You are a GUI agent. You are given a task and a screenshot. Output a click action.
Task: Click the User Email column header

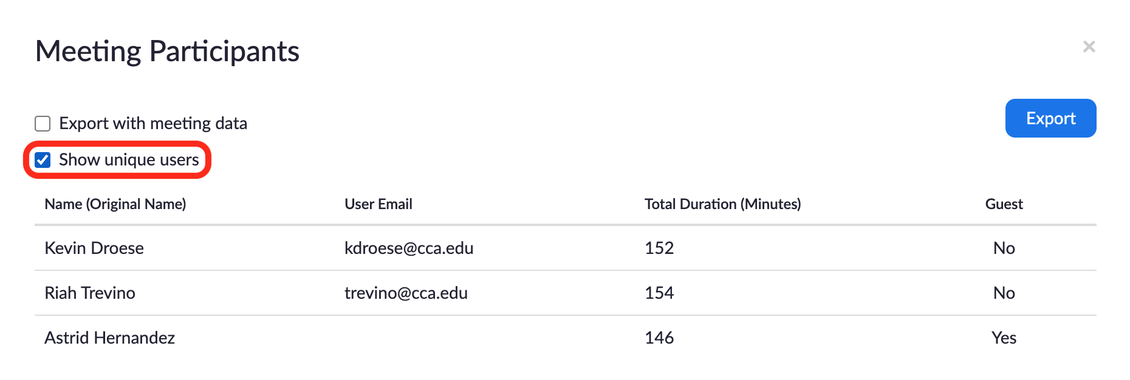(x=378, y=204)
